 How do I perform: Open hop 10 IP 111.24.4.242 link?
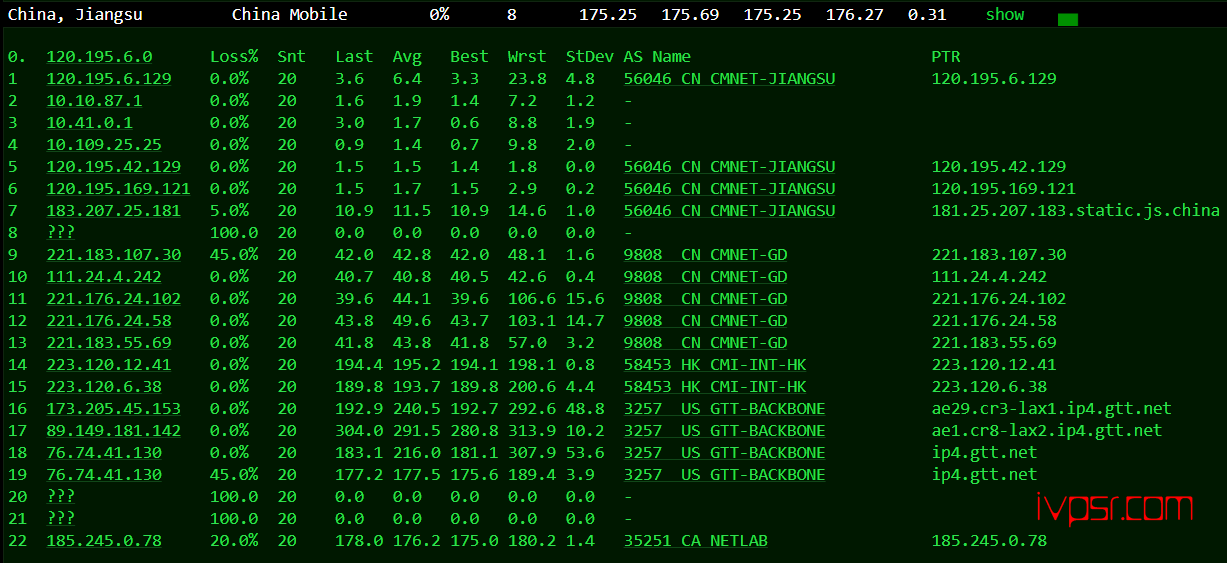(104, 277)
